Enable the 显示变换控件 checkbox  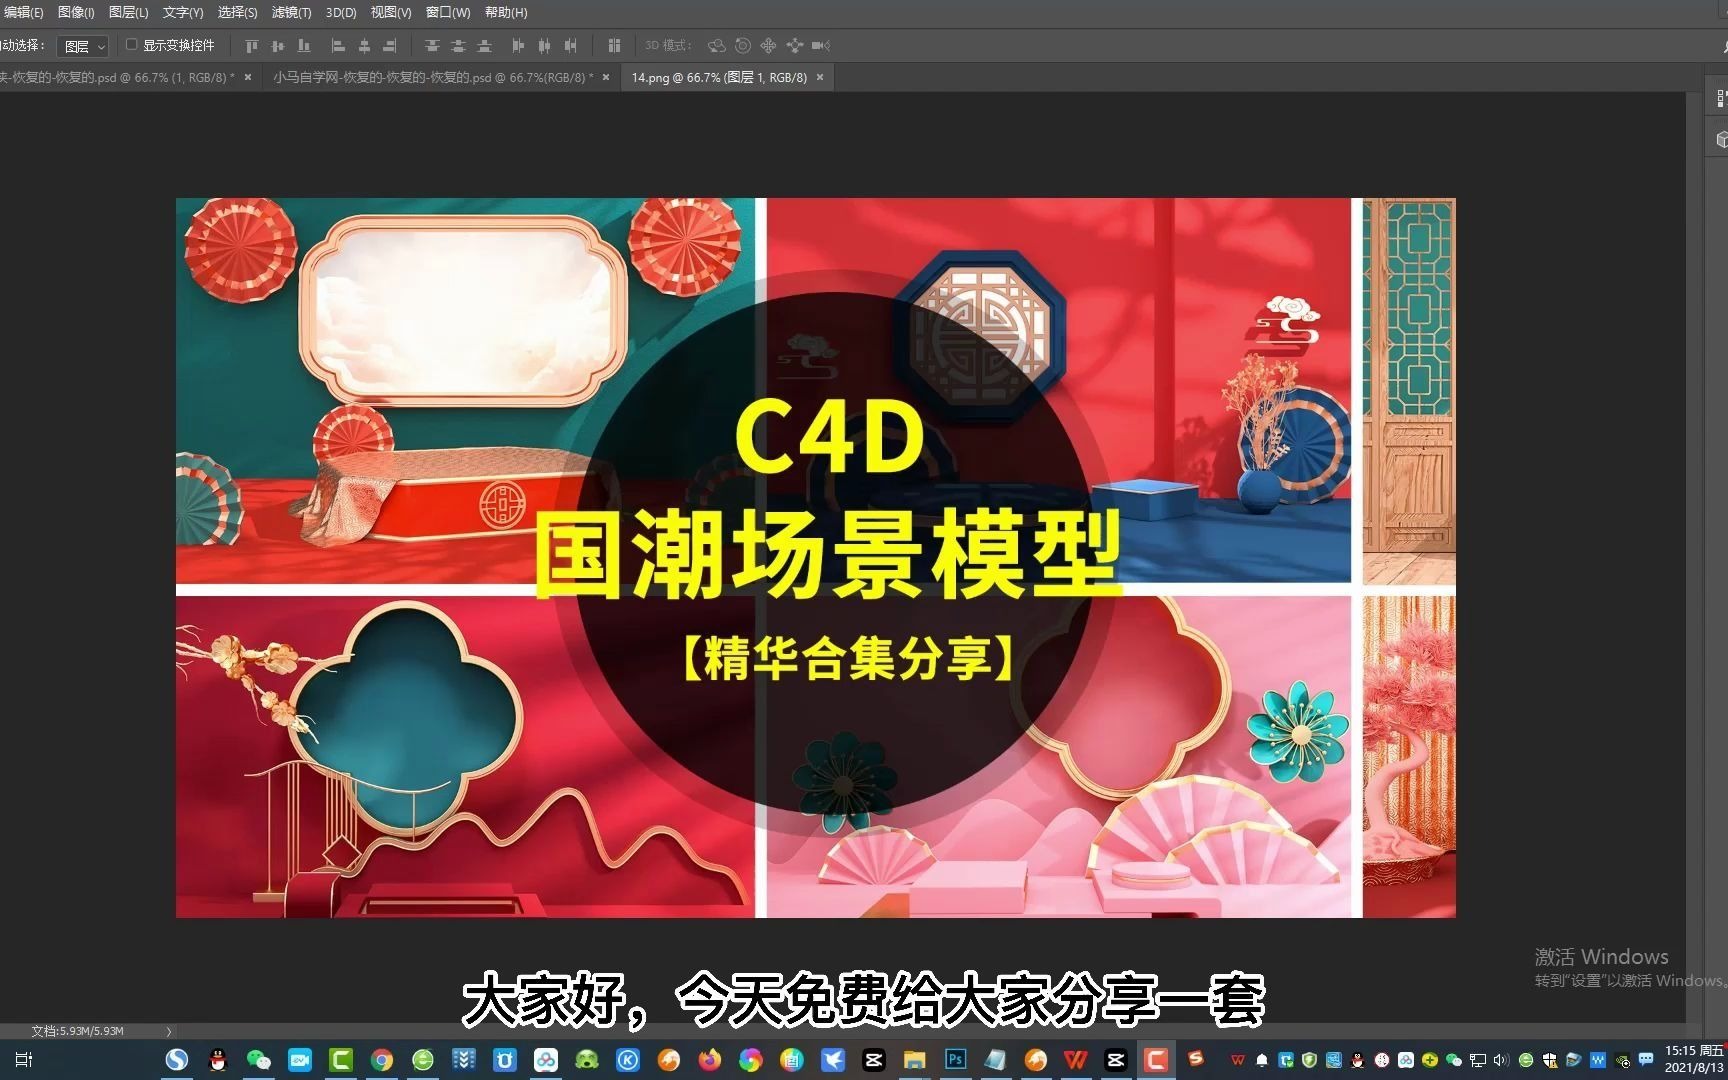(131, 45)
